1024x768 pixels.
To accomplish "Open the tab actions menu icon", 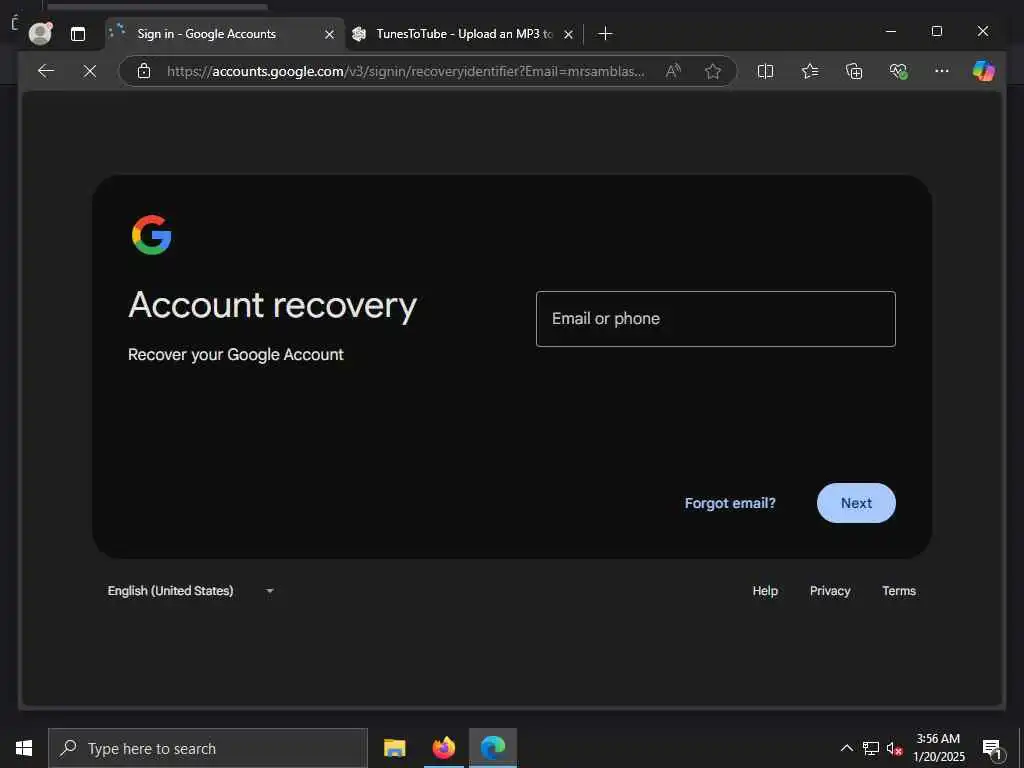I will tap(78, 34).
